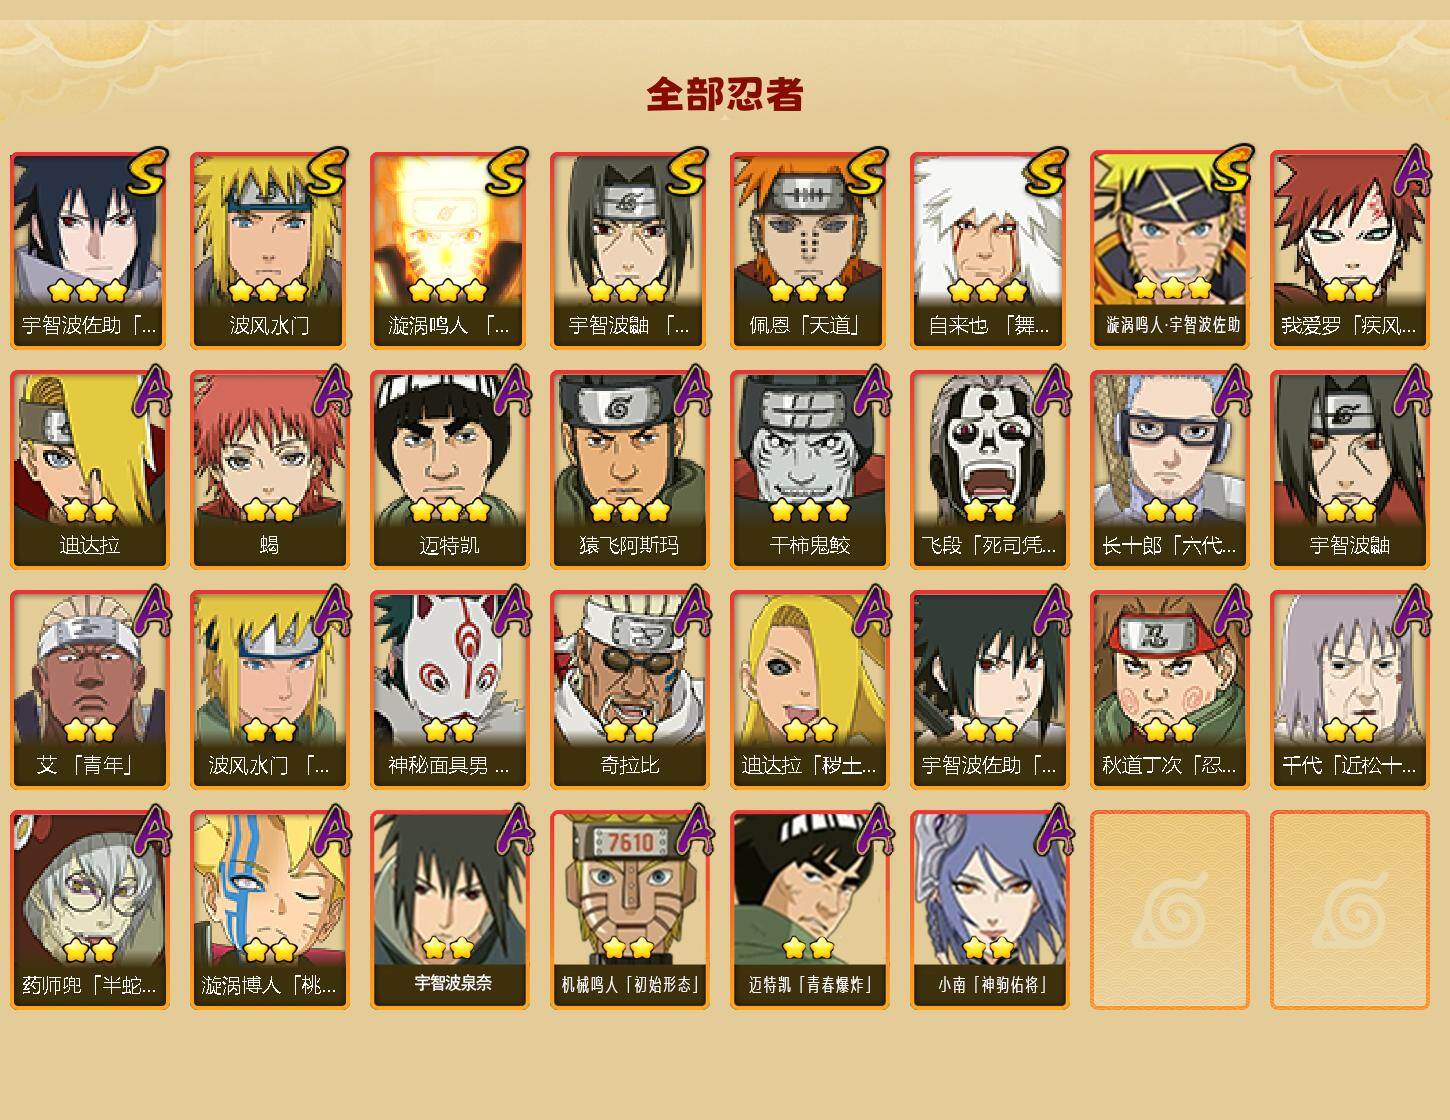Viewport: 1450px width, 1120px height.
Task: Select the 蝎 ninja portrait
Action: click(x=269, y=470)
